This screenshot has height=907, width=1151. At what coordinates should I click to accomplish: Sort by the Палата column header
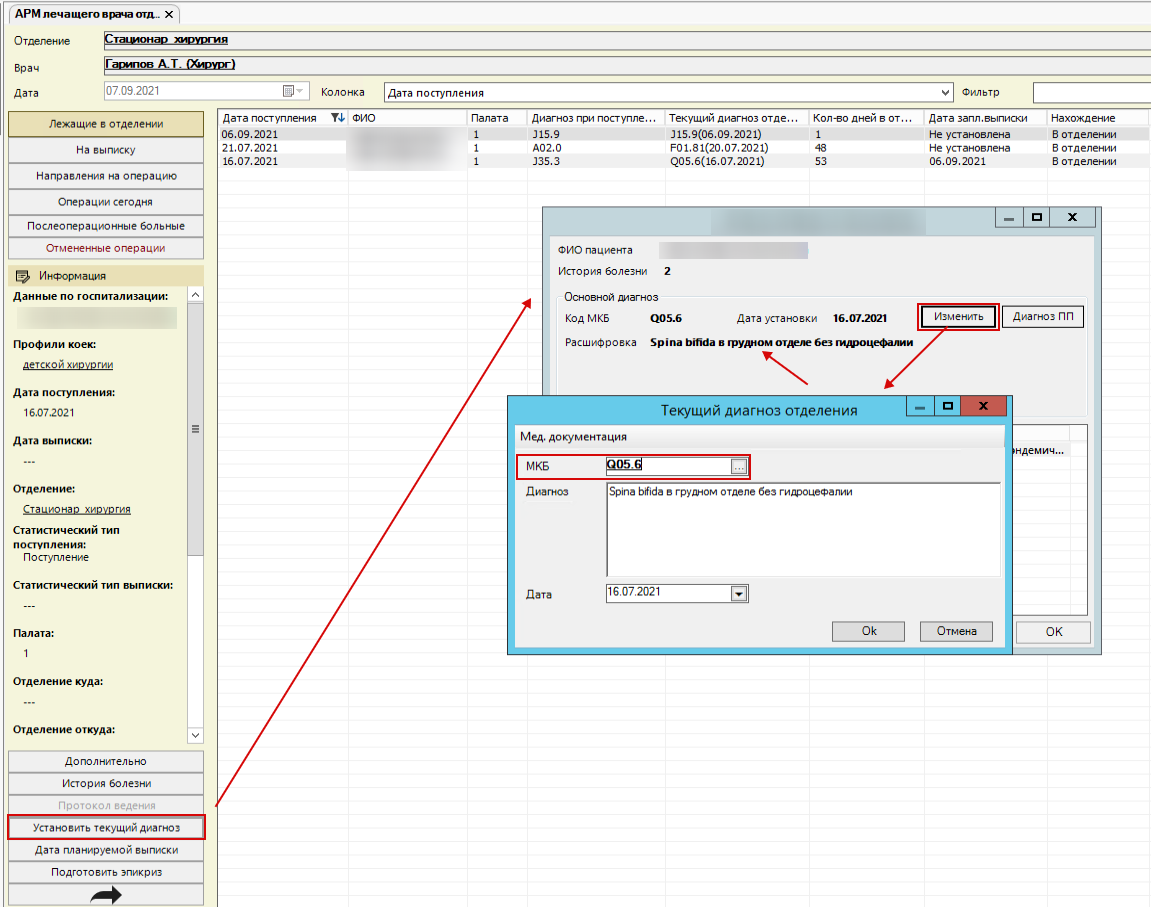pyautogui.click(x=497, y=117)
